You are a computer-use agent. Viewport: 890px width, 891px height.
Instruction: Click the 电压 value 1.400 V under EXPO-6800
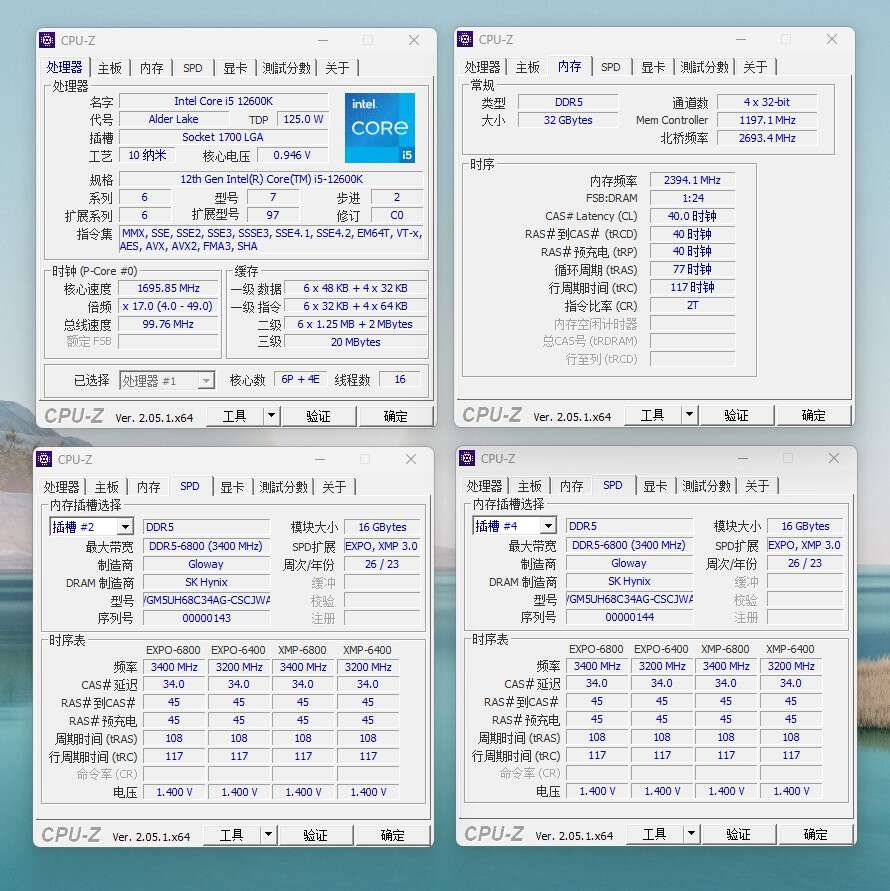pos(174,791)
